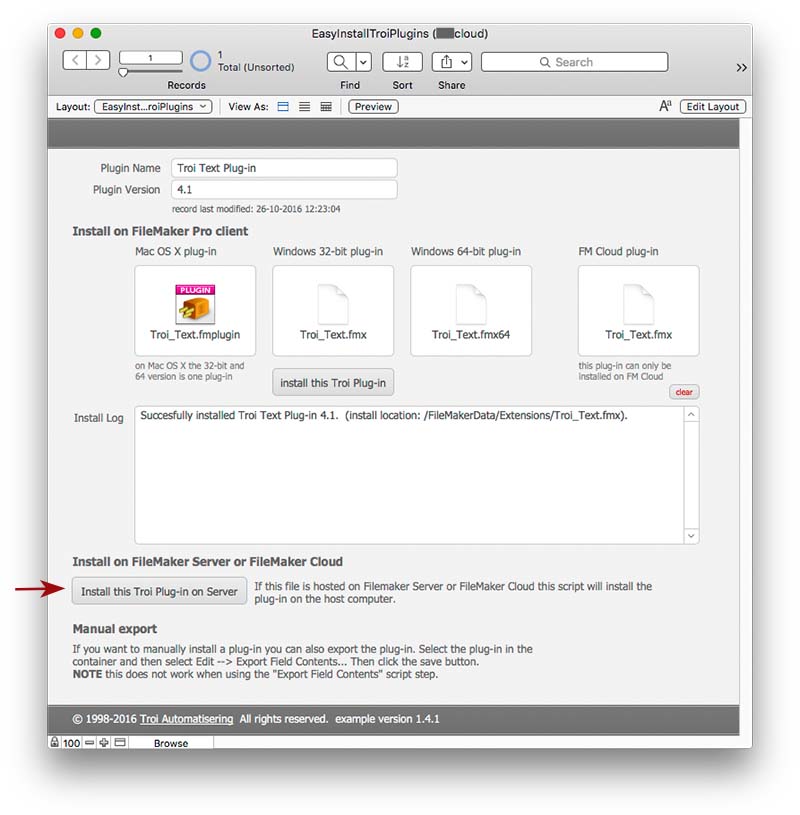The image size is (800, 815).
Task: Switch to Table view icon
Action: pos(326,107)
